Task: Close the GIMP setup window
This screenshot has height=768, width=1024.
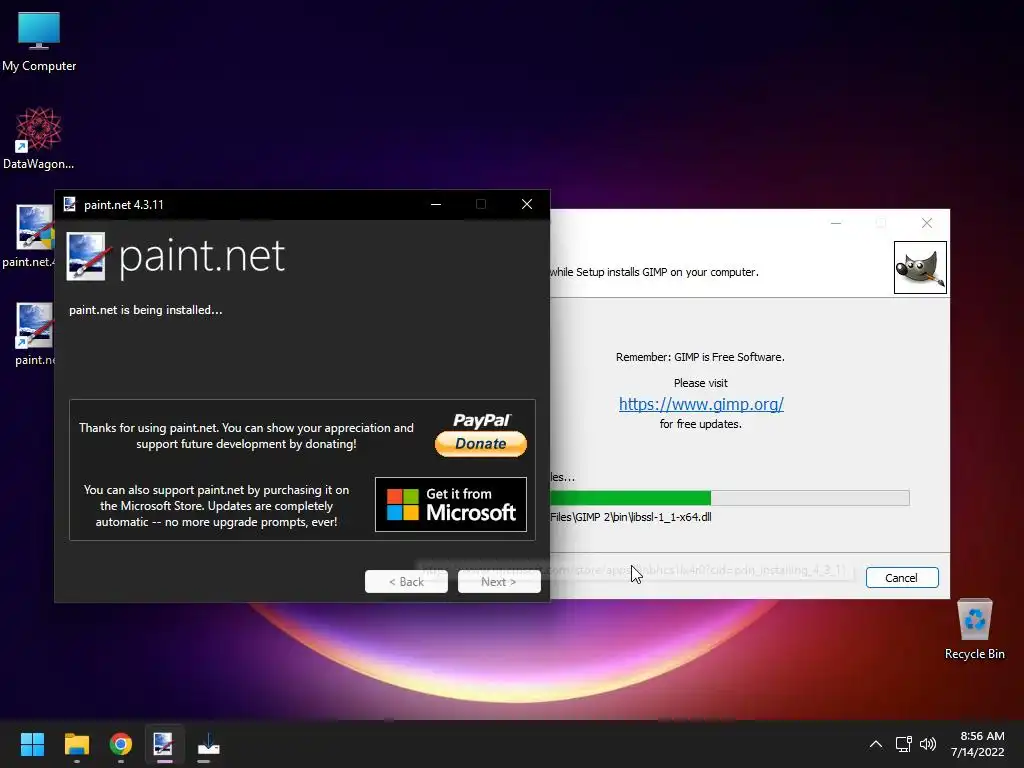Action: click(927, 223)
